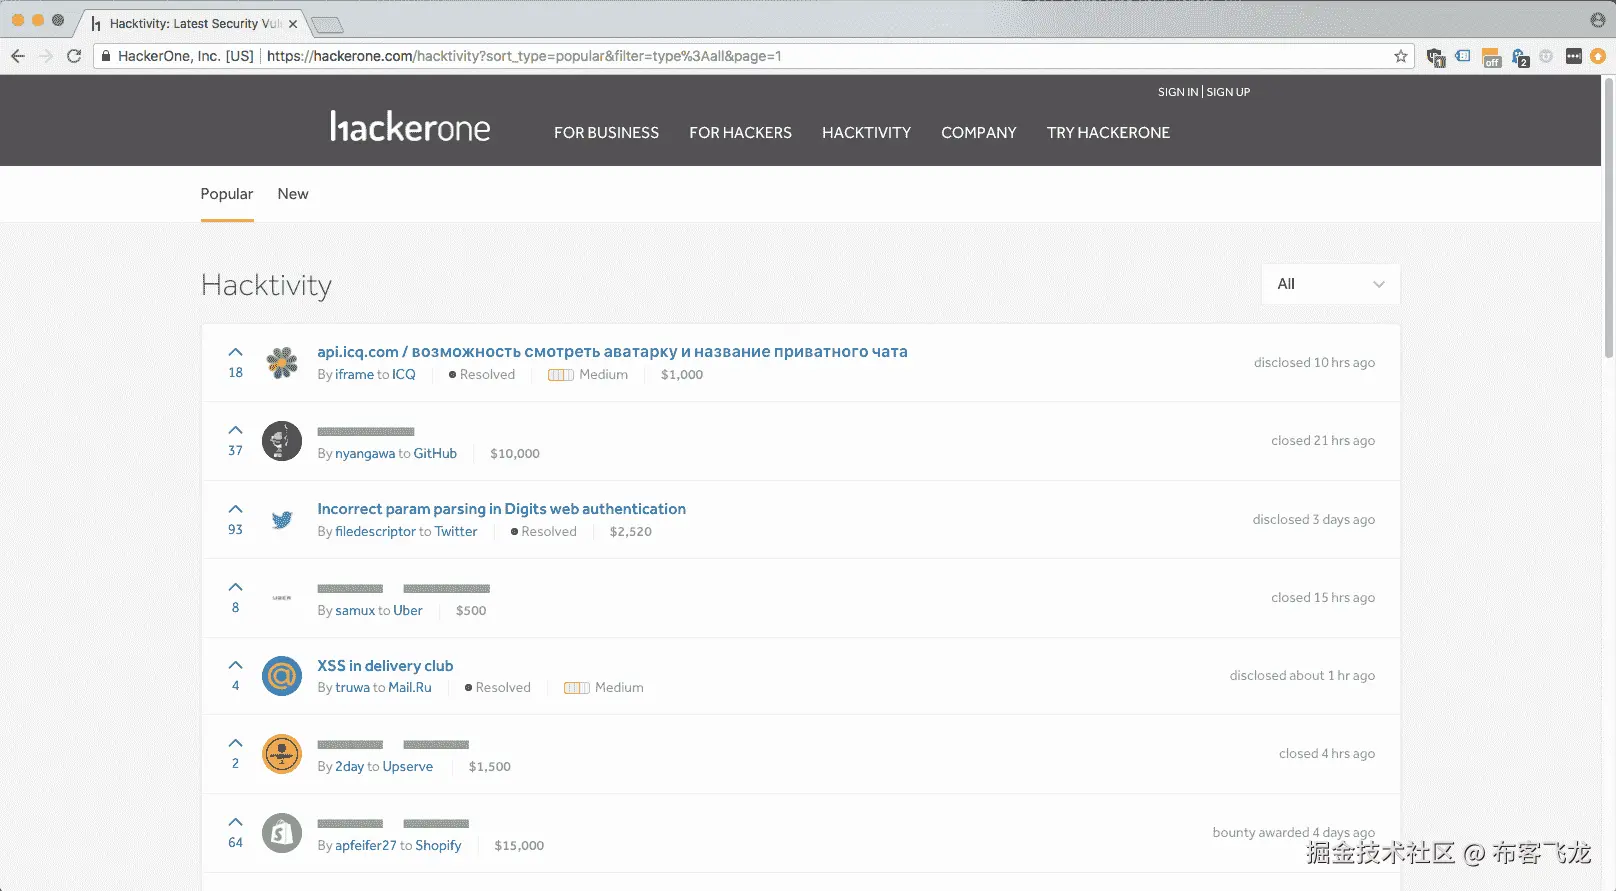Viewport: 1616px width, 891px height.
Task: Open the Upserve orange avatar
Action: pyautogui.click(x=282, y=754)
